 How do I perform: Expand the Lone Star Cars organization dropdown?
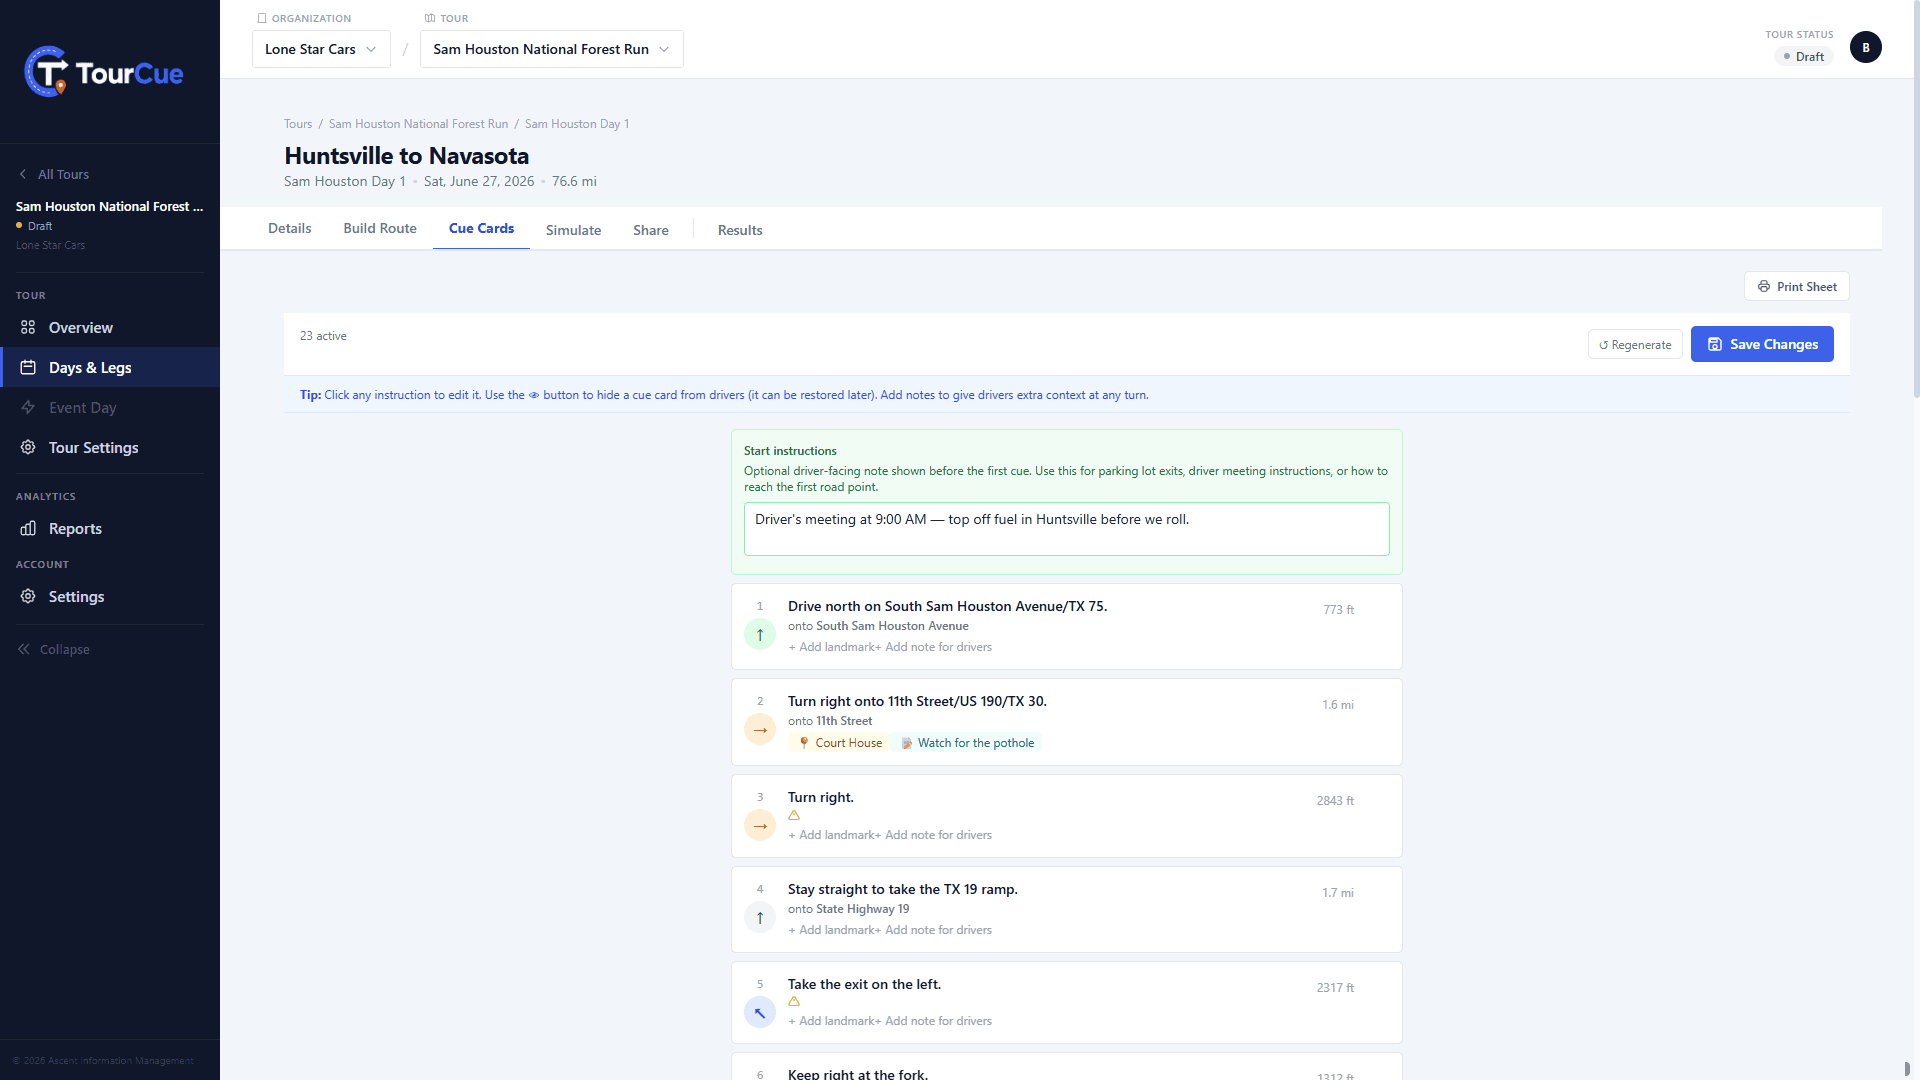click(x=321, y=49)
